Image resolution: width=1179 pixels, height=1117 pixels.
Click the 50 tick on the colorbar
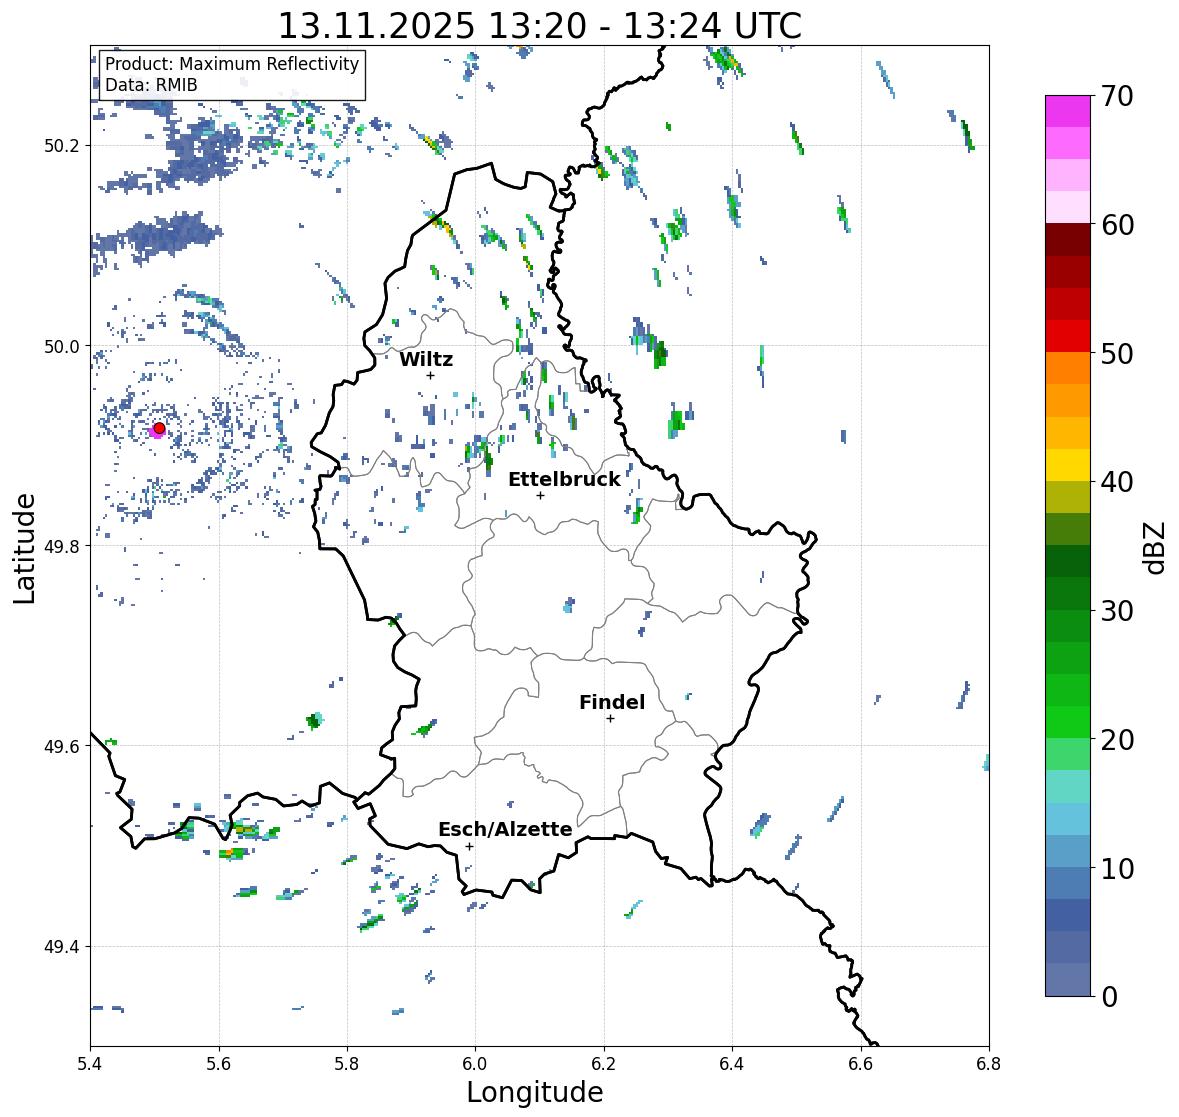pyautogui.click(x=1117, y=354)
